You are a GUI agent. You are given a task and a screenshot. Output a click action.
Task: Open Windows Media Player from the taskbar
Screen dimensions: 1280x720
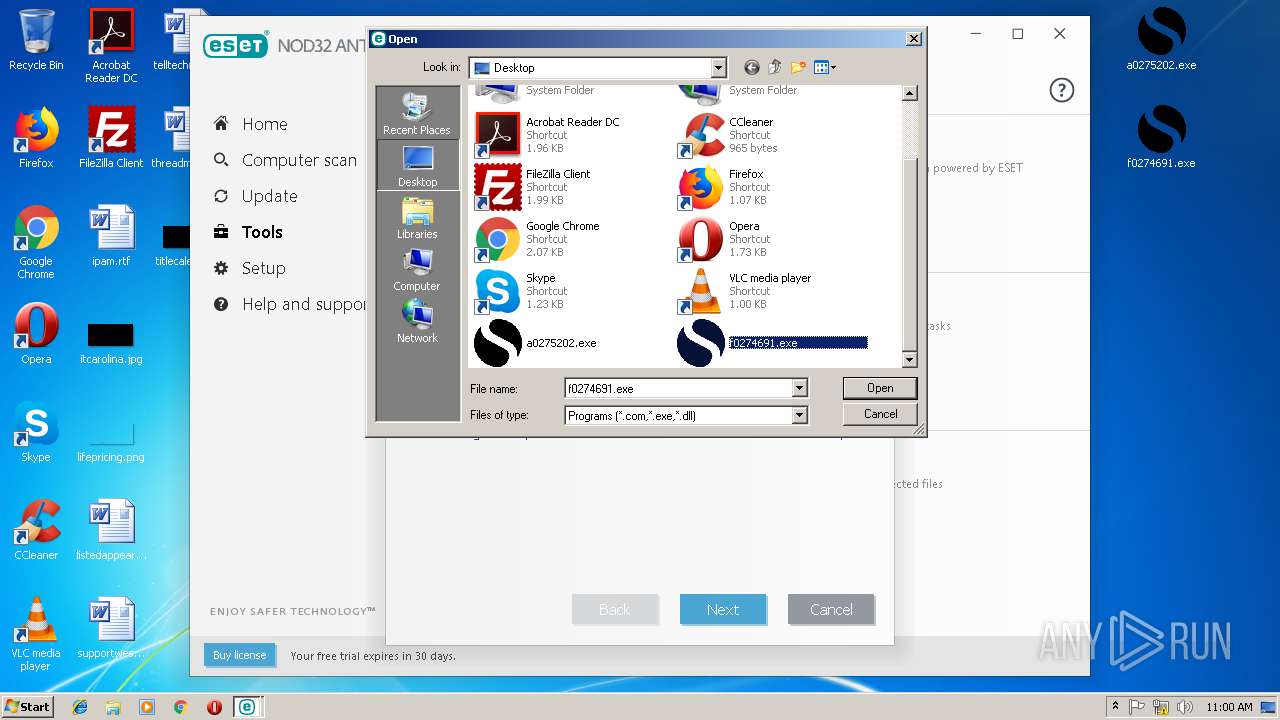(x=147, y=707)
